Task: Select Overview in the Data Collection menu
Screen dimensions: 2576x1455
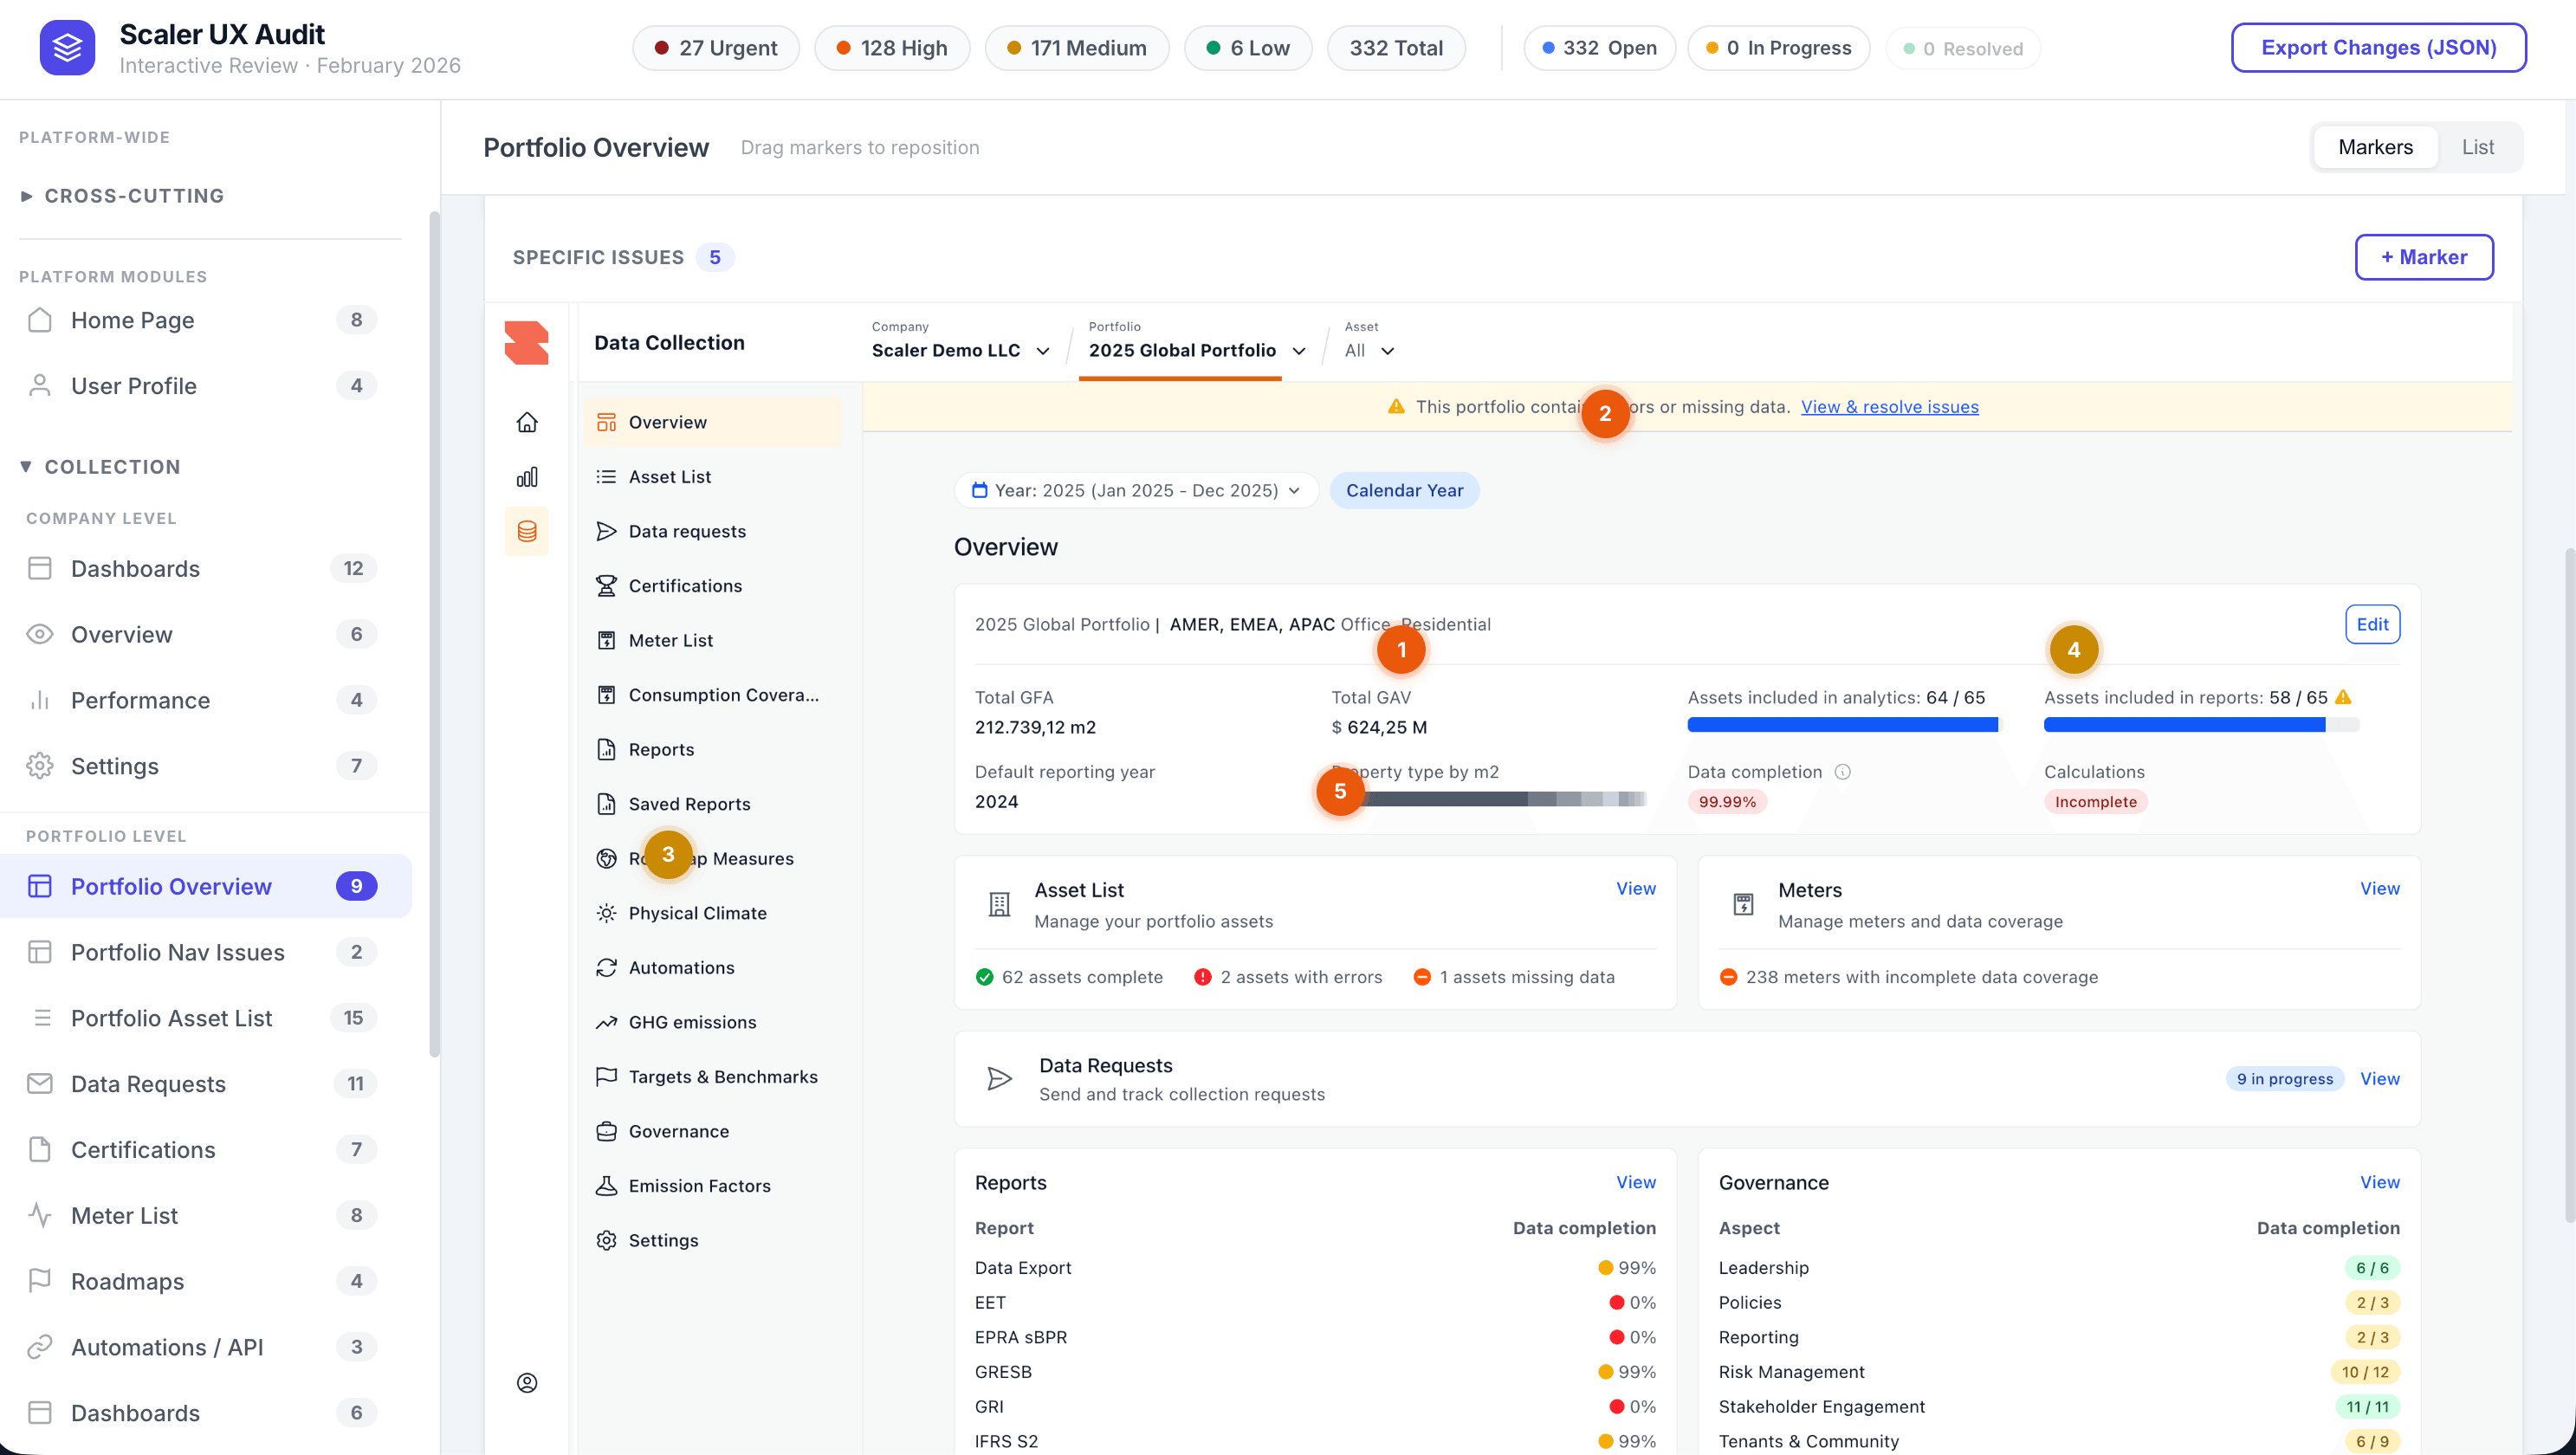Action: (713, 422)
